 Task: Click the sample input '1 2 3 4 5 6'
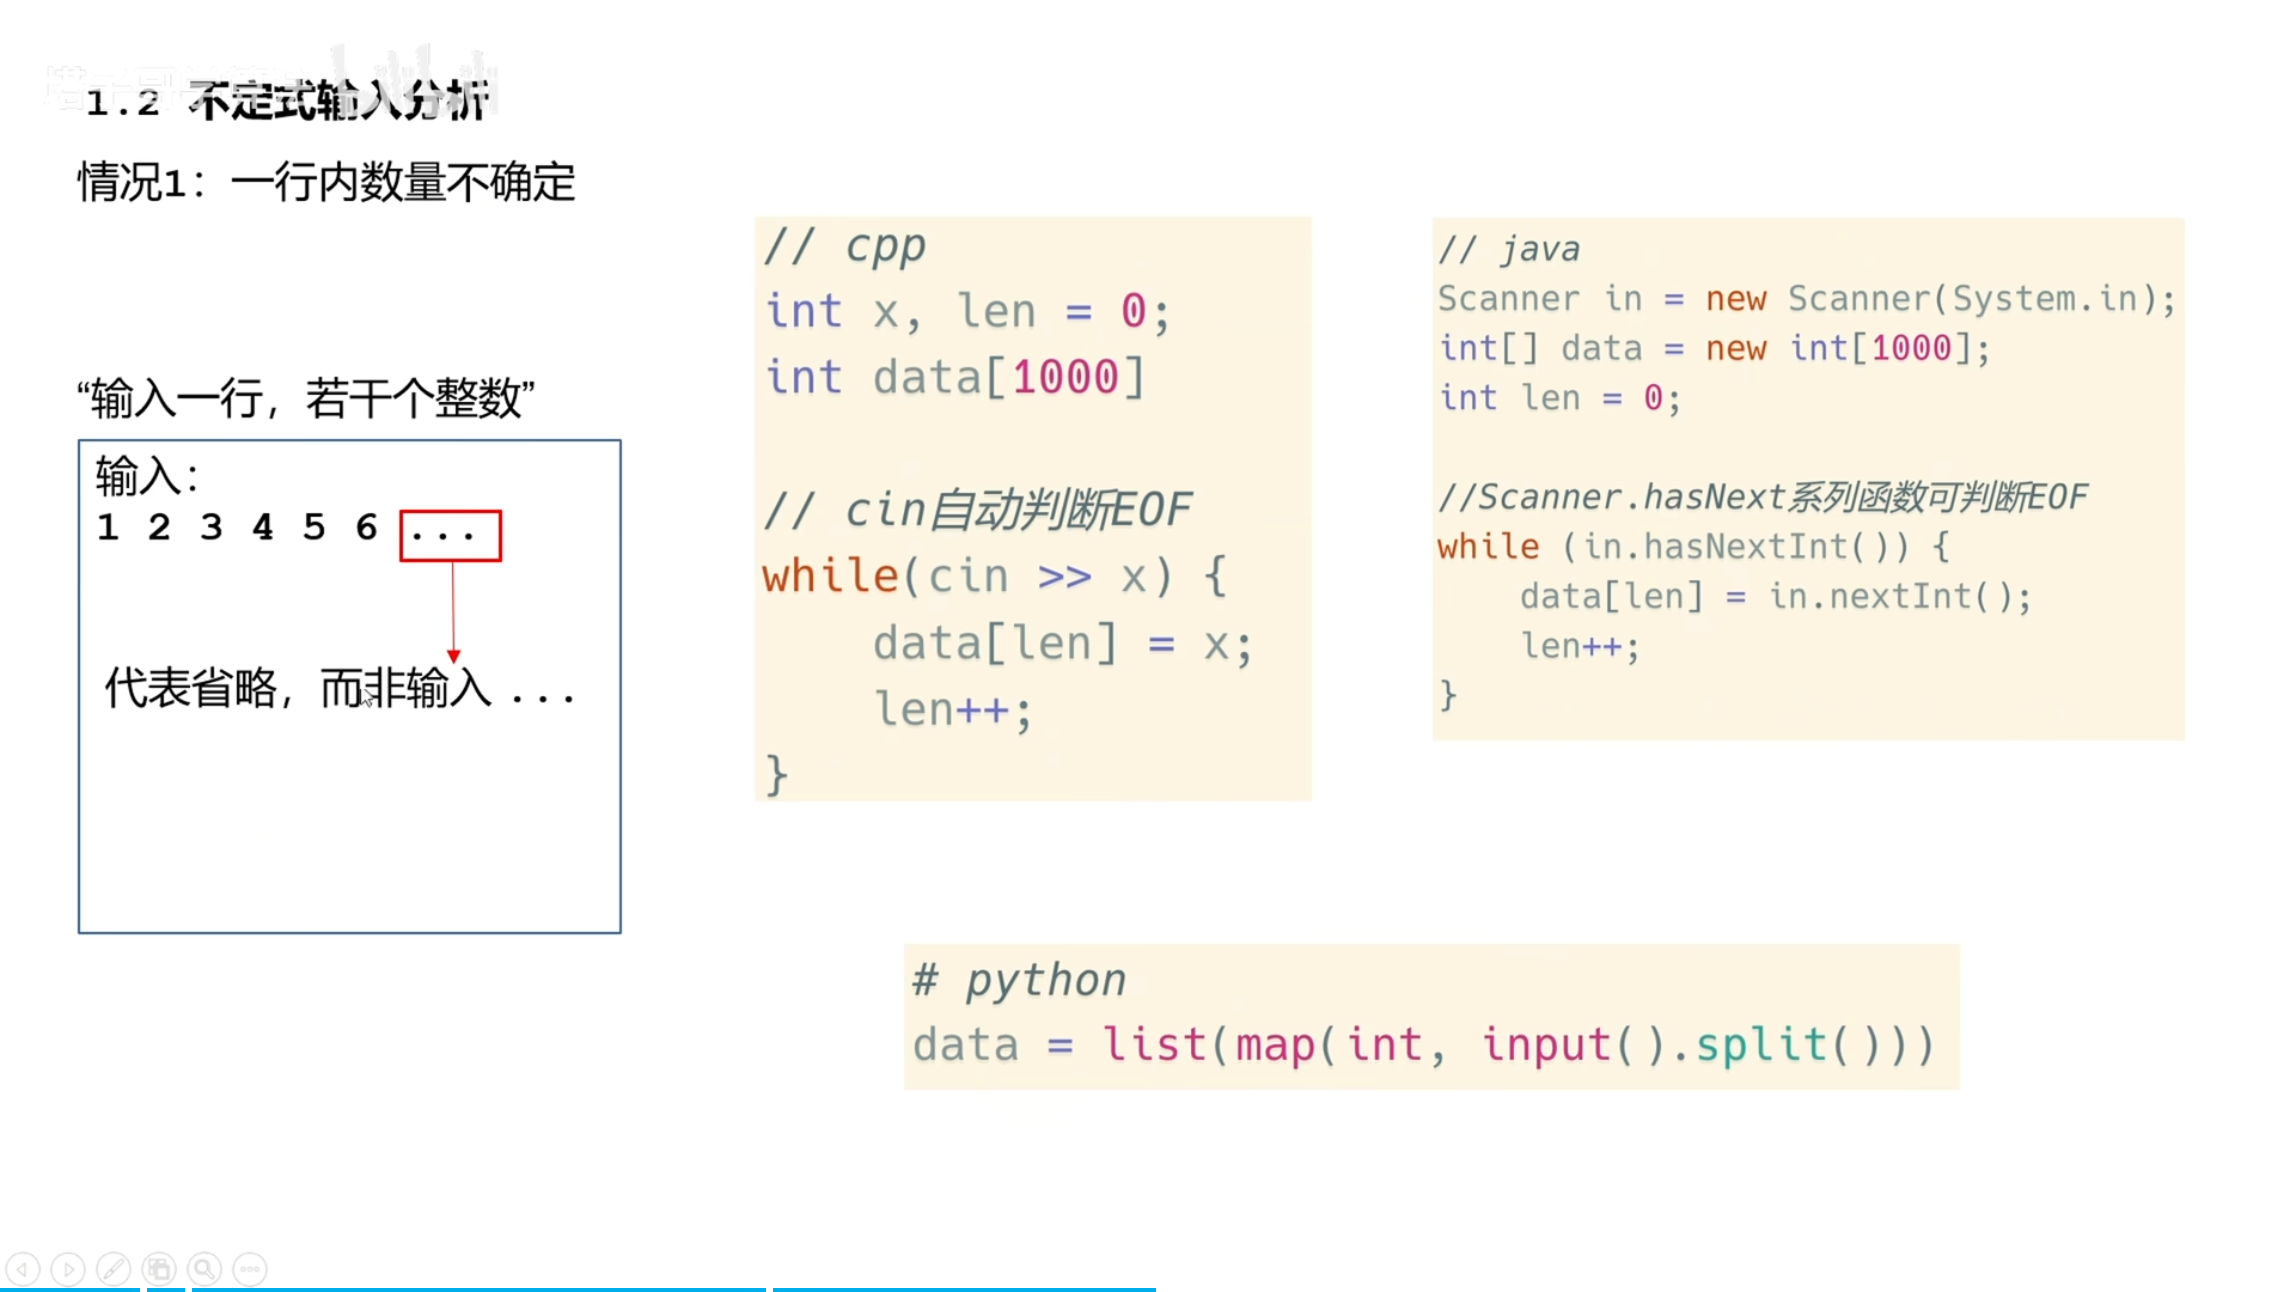pyautogui.click(x=237, y=527)
